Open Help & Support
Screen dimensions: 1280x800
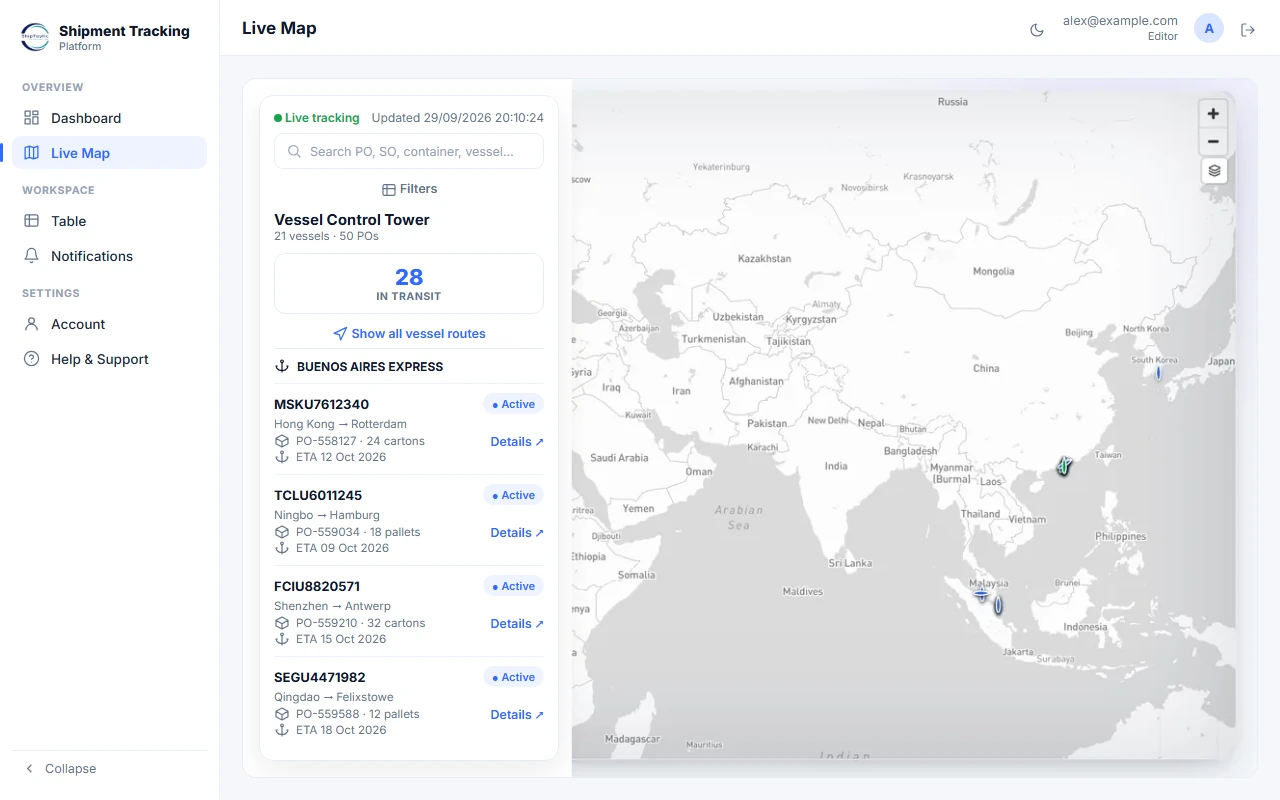click(x=109, y=359)
